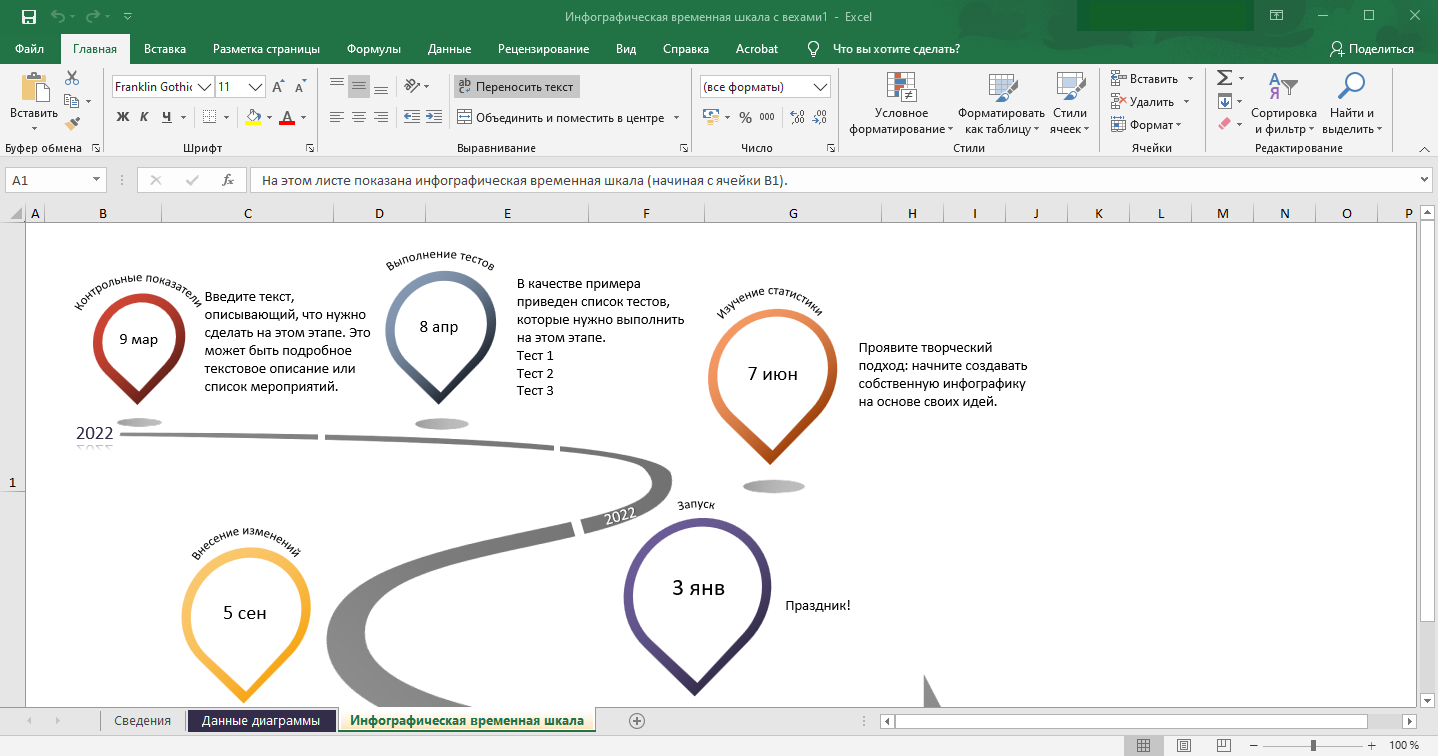Open the number format dropdown showing (все форматы)
The width and height of the screenshot is (1438, 756).
(x=762, y=86)
